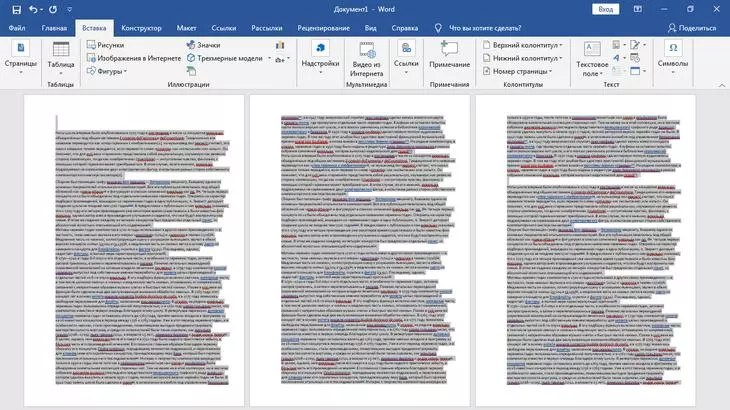
Task: Insert a chart with the bar chart icon
Action: [280, 45]
